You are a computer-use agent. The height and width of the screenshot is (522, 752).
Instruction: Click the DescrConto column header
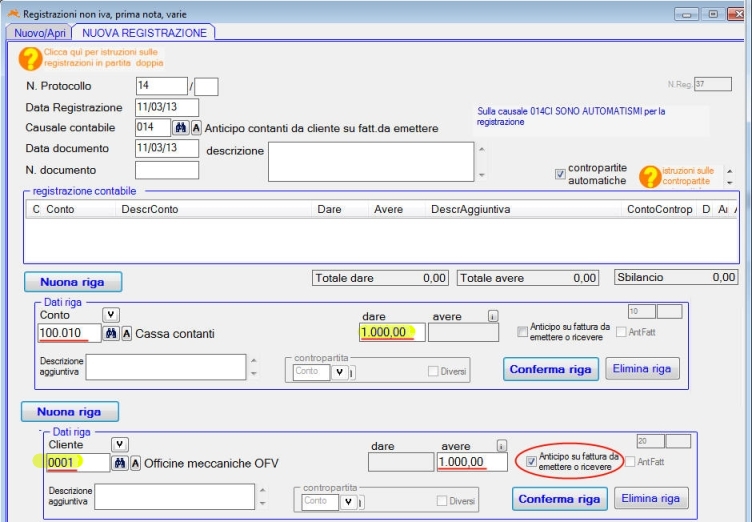(213, 209)
